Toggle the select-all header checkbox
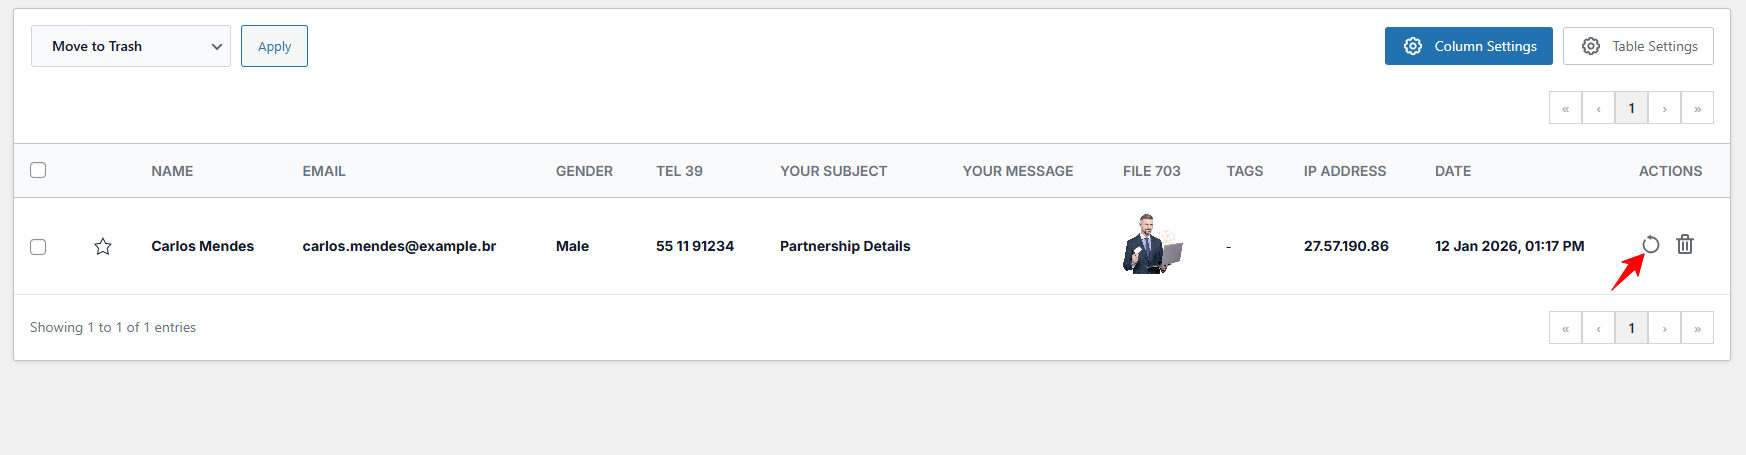This screenshot has height=455, width=1746. point(38,170)
